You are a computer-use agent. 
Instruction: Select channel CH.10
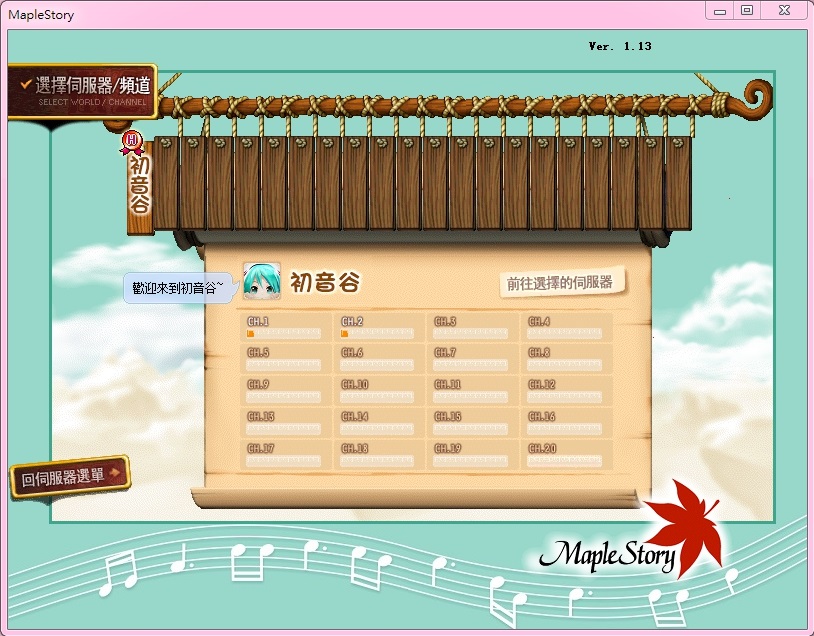click(x=379, y=390)
